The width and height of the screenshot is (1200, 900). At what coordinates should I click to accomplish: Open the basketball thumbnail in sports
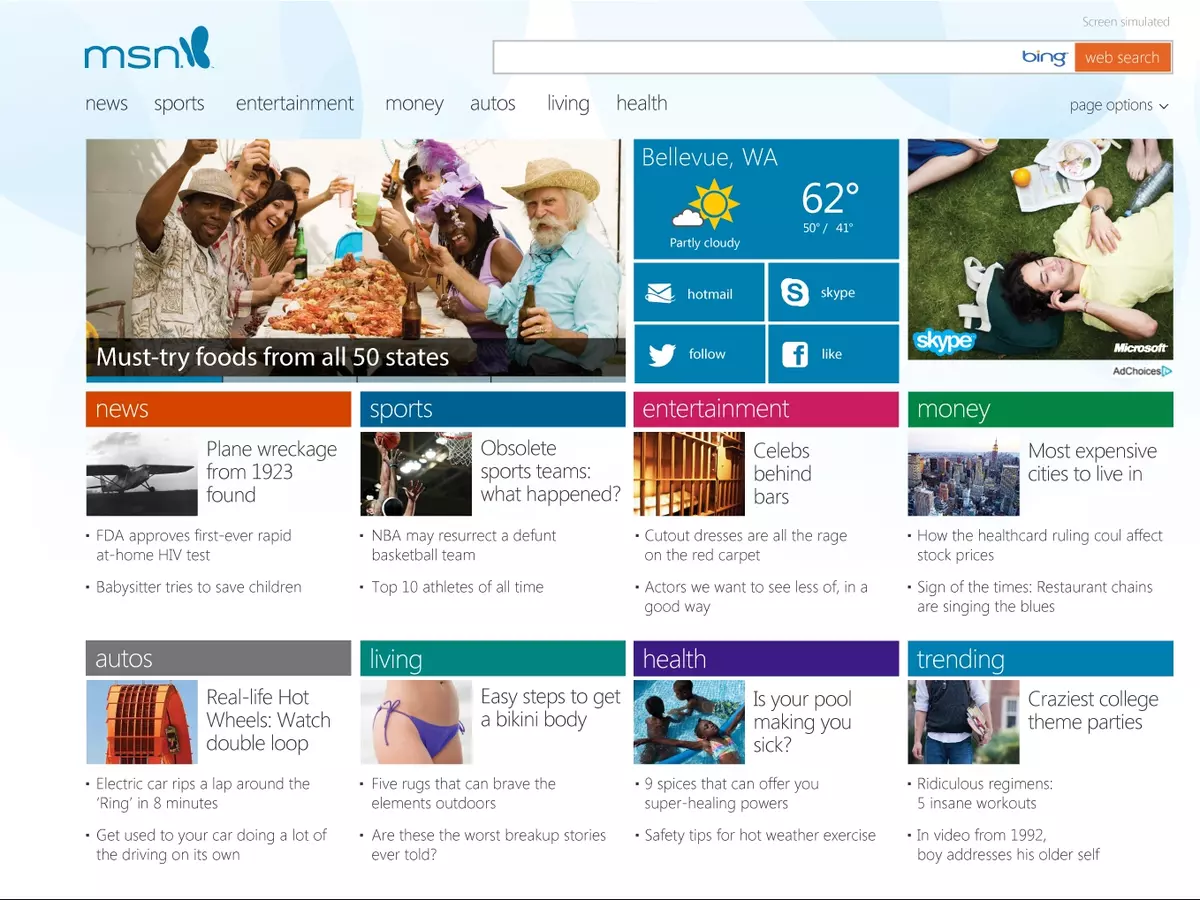tap(416, 473)
